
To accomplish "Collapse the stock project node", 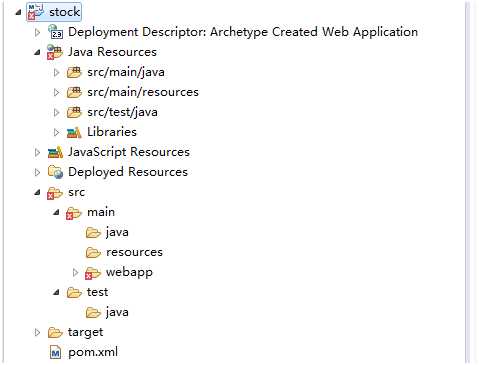I will click(18, 12).
